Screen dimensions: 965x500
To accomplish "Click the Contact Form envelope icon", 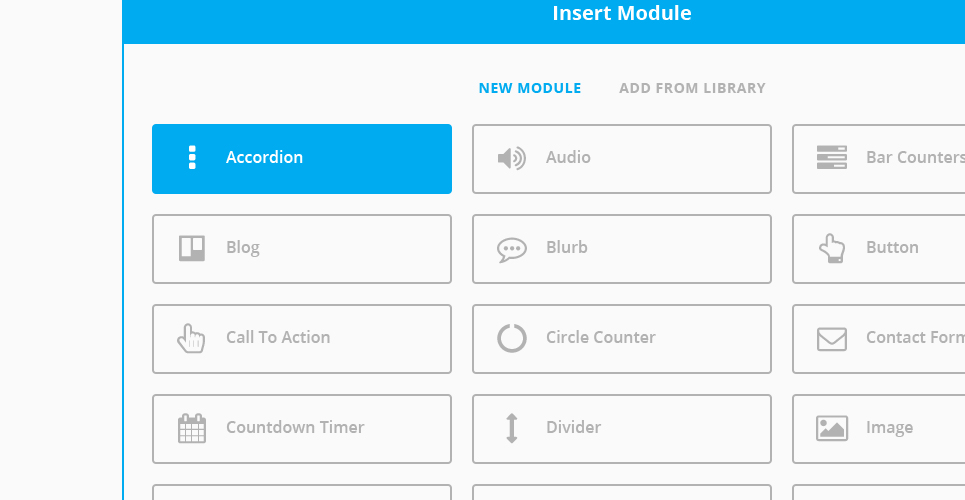I will 831,339.
